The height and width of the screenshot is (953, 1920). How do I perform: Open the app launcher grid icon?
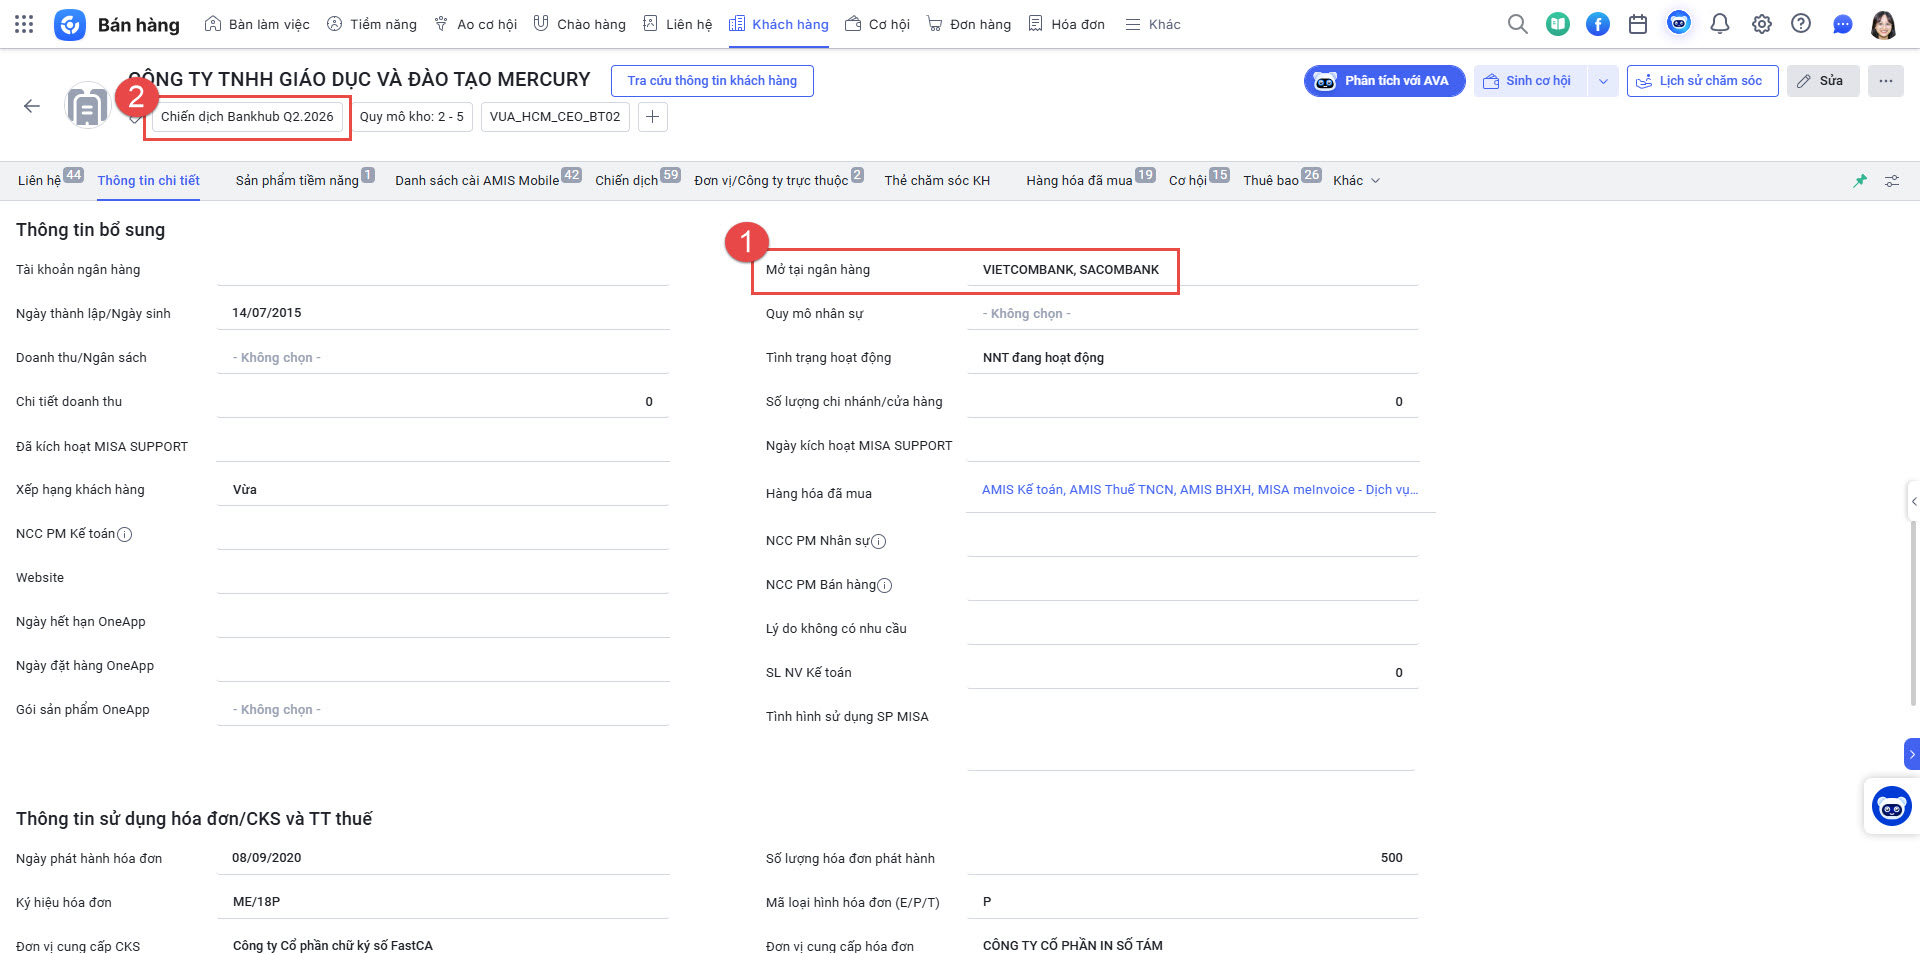(24, 24)
